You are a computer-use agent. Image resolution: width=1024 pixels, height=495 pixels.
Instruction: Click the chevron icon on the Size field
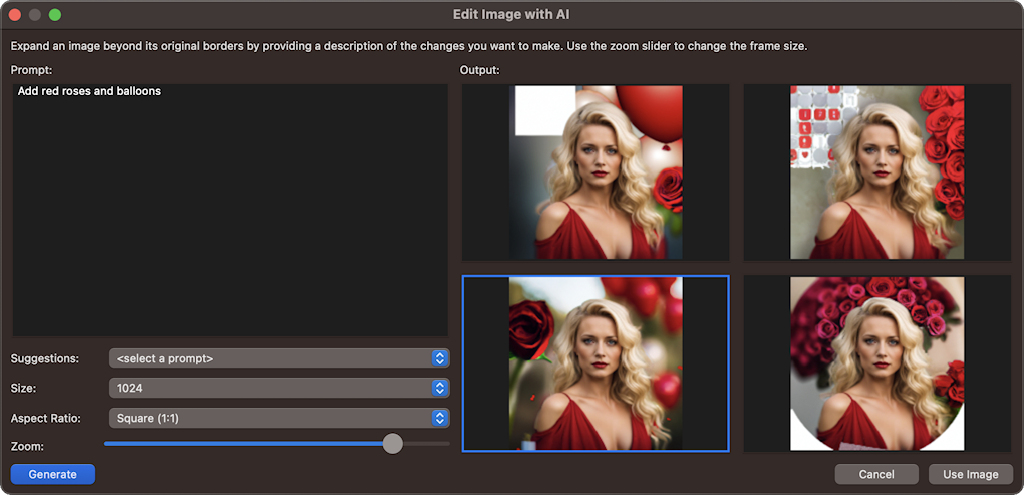pos(439,388)
